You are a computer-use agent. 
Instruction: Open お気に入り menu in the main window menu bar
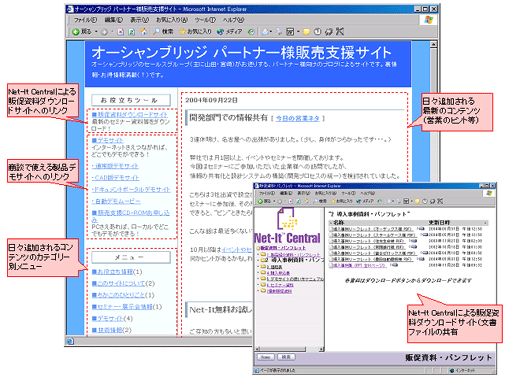[x=172, y=20]
